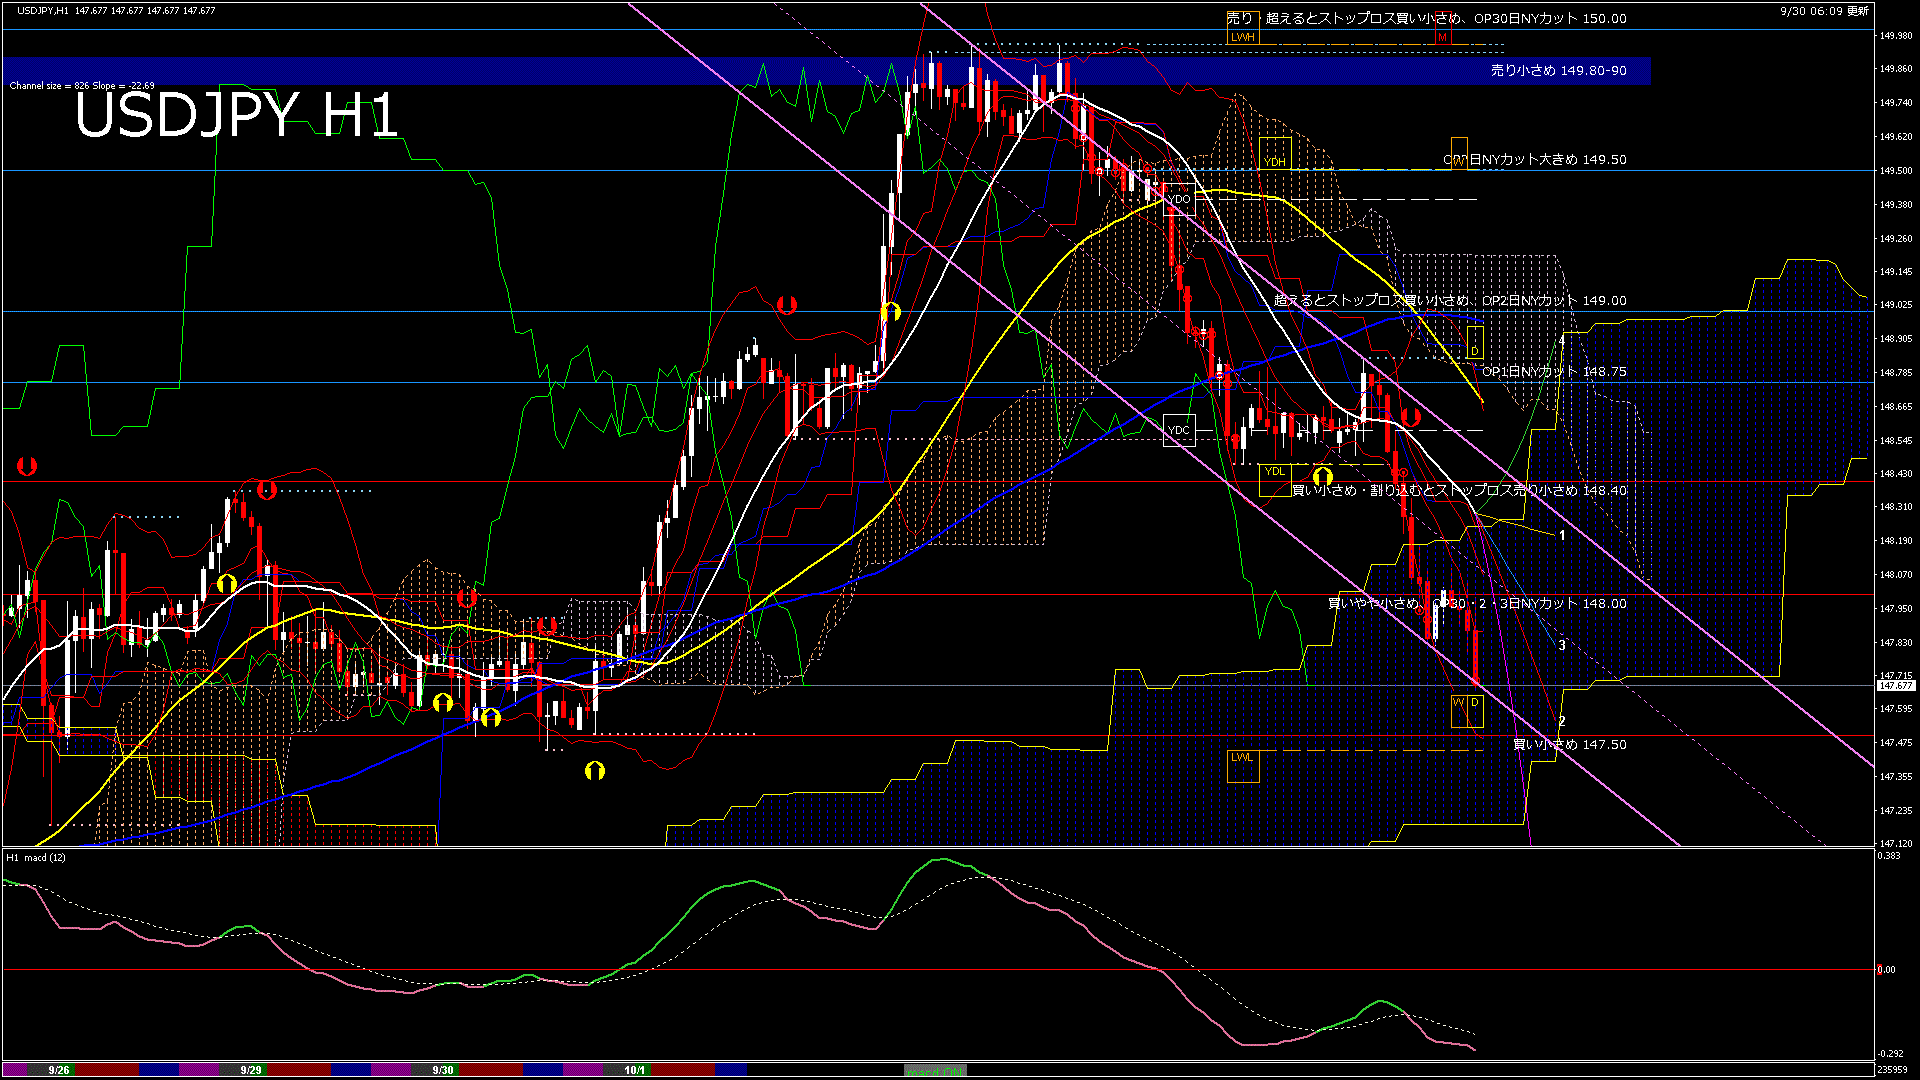Click the OP1日NYカット 148.75 annotation
Screen dimensions: 1920x1080
tap(1553, 372)
